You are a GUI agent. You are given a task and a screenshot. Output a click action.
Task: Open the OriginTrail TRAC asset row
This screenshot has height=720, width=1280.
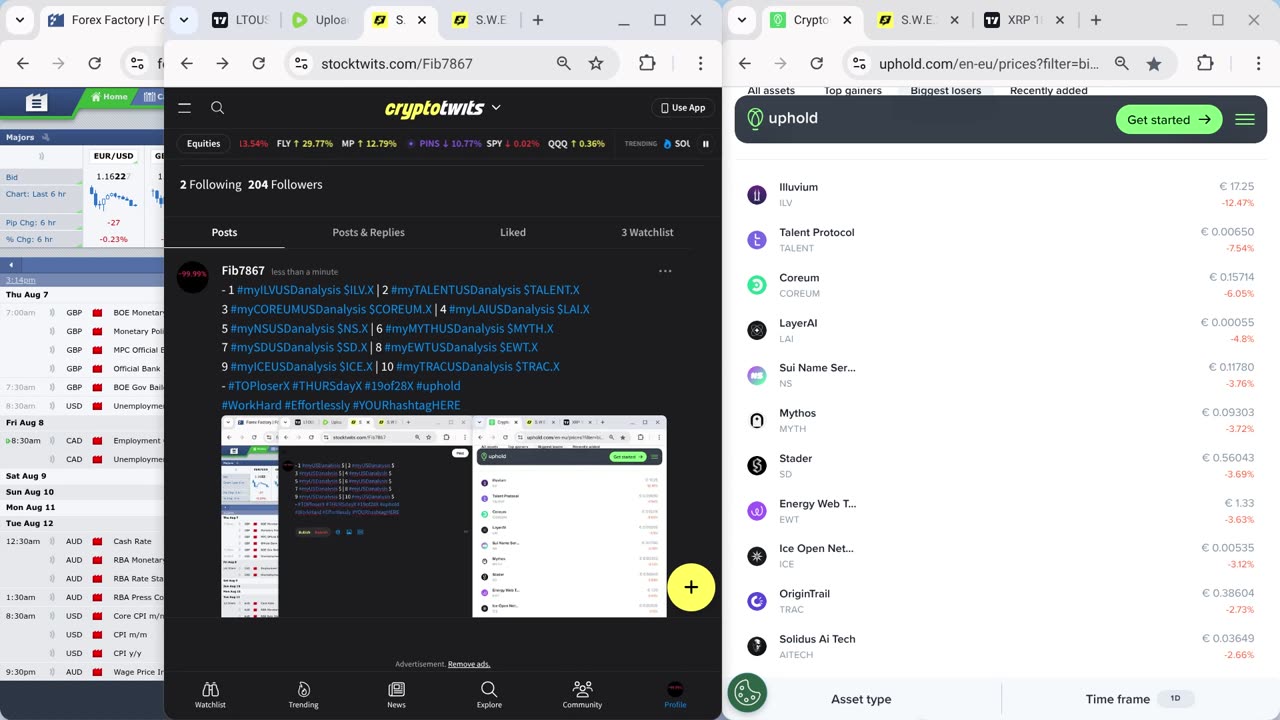click(x=1000, y=601)
